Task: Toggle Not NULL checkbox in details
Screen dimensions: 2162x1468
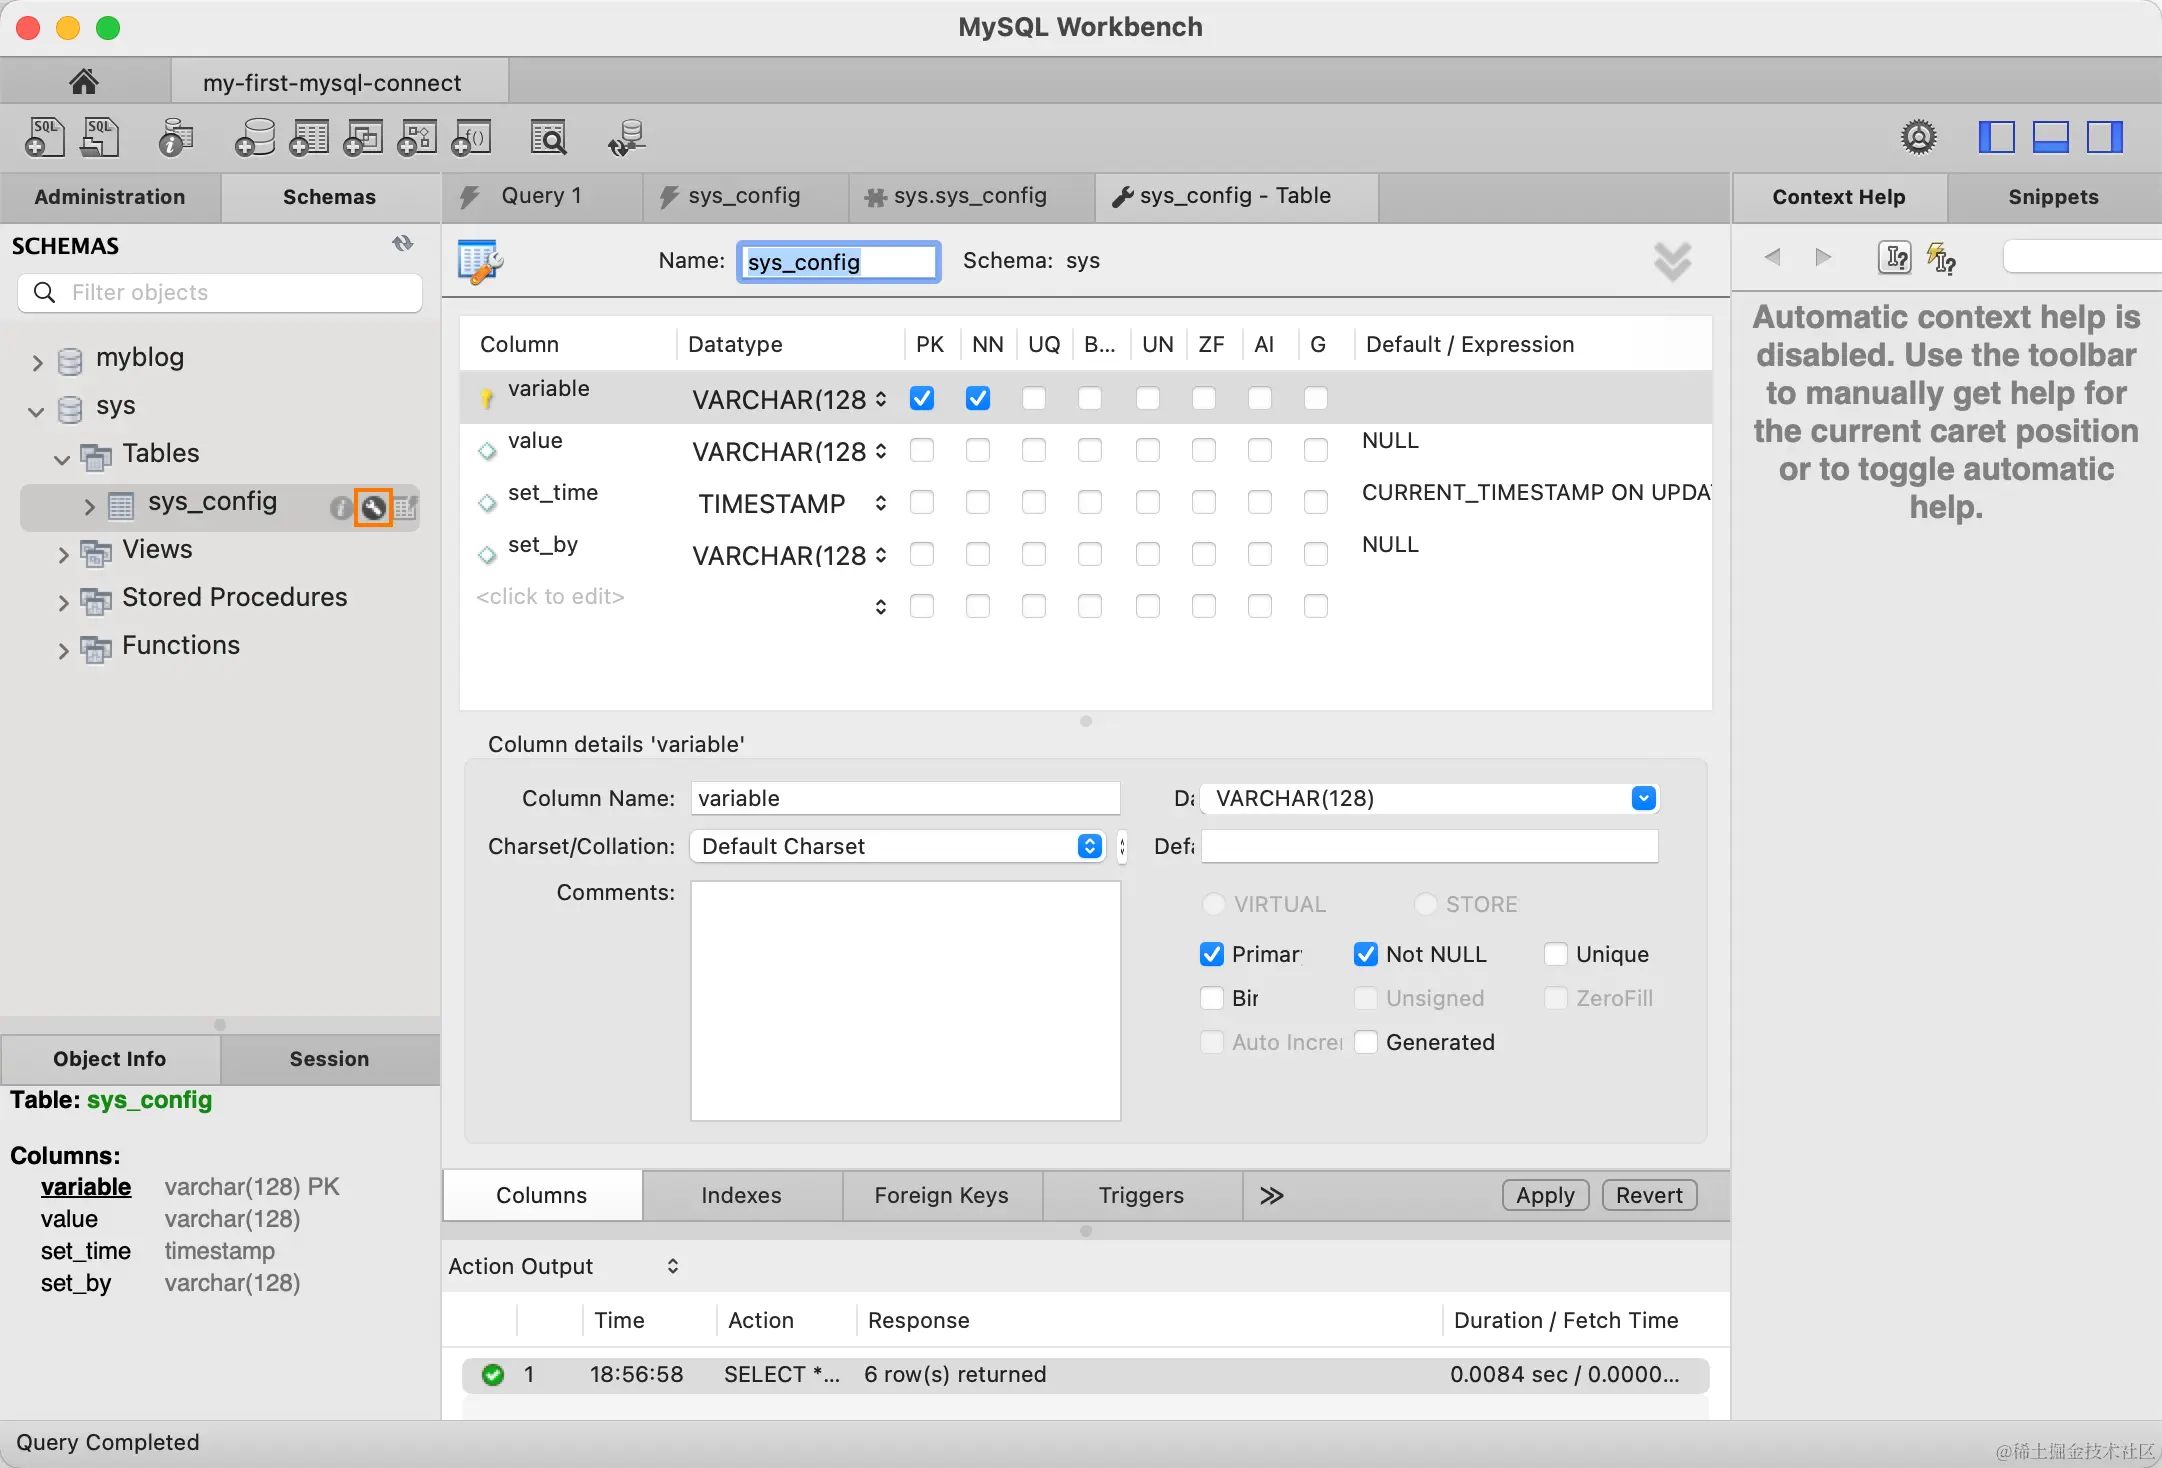Action: coord(1365,954)
